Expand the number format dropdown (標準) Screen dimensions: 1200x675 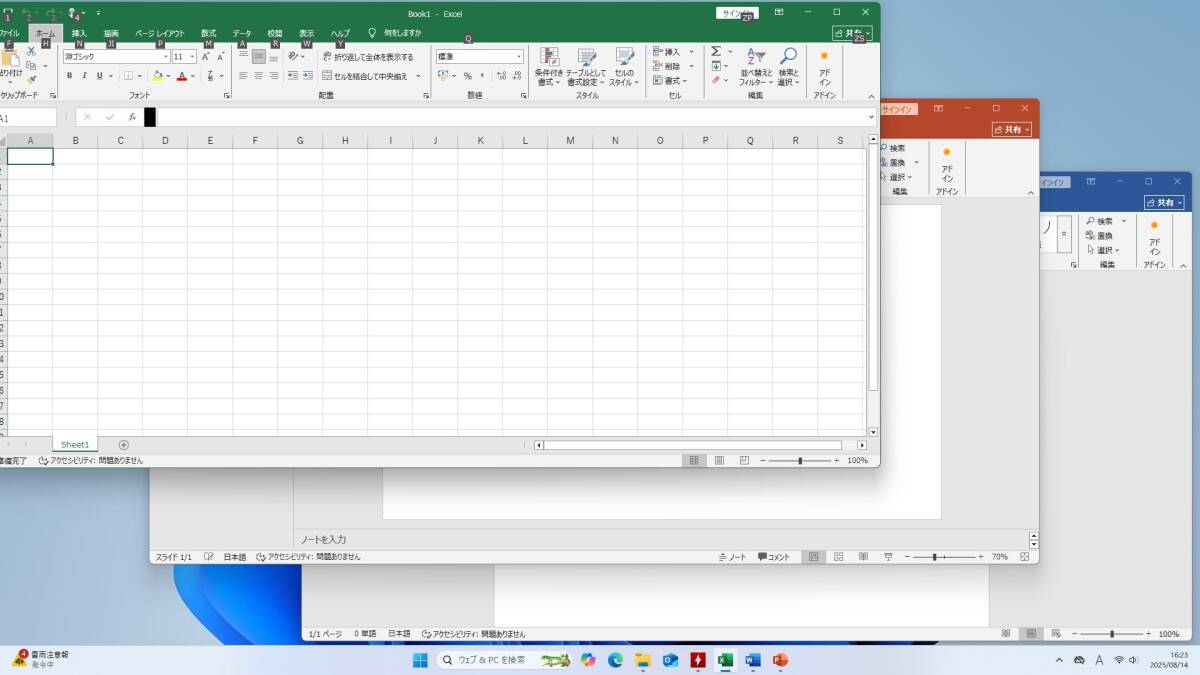pyautogui.click(x=518, y=57)
